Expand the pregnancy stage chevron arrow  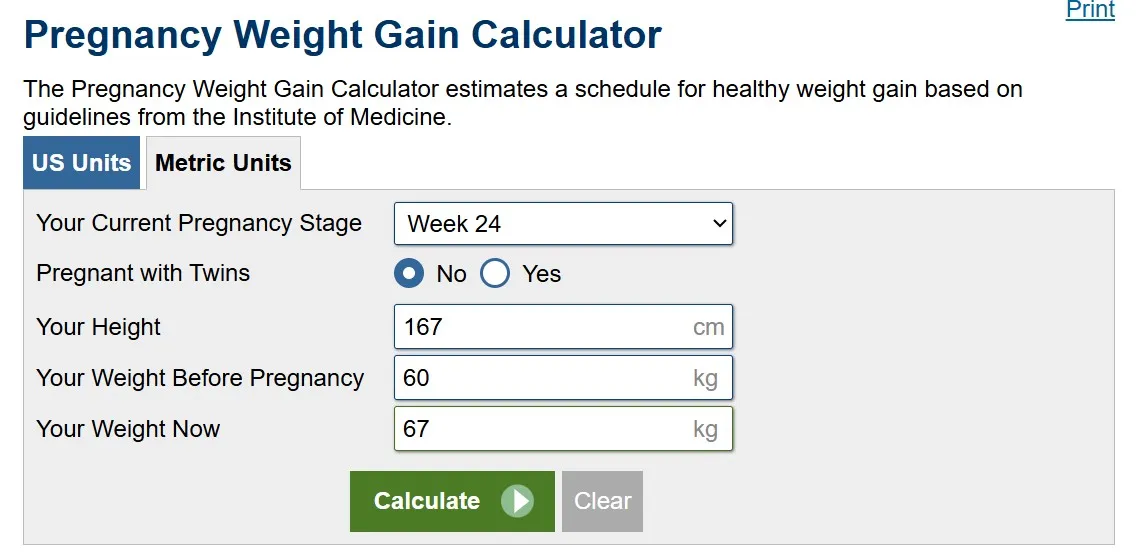[x=719, y=224]
